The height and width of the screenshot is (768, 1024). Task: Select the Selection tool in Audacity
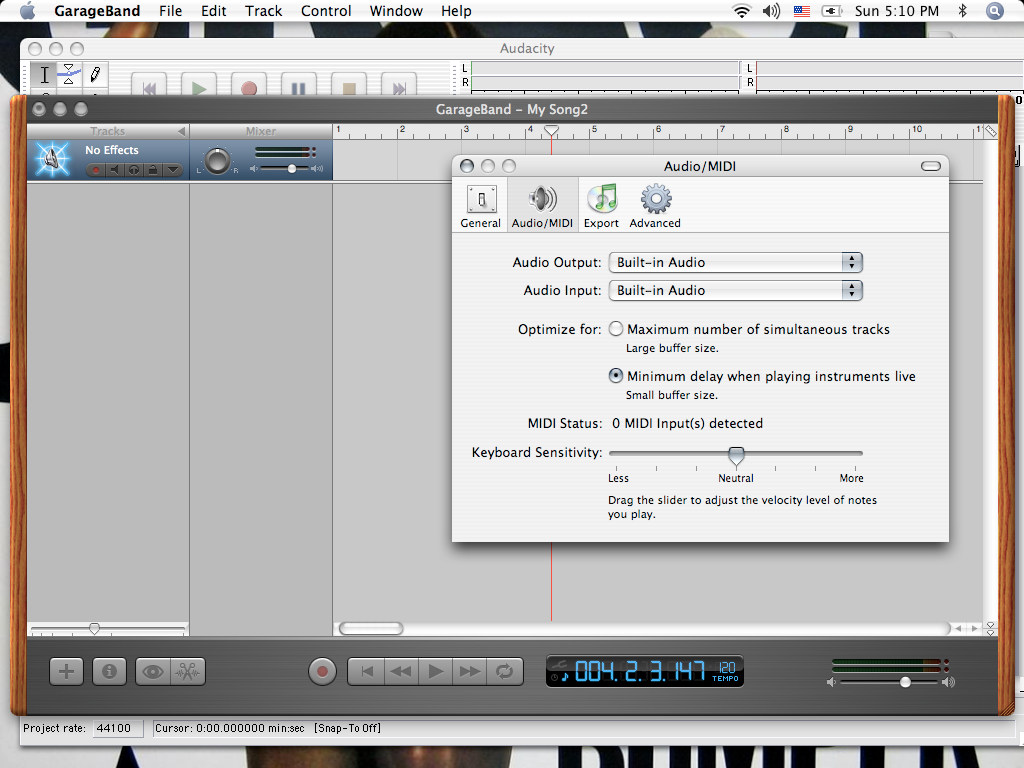(x=44, y=74)
